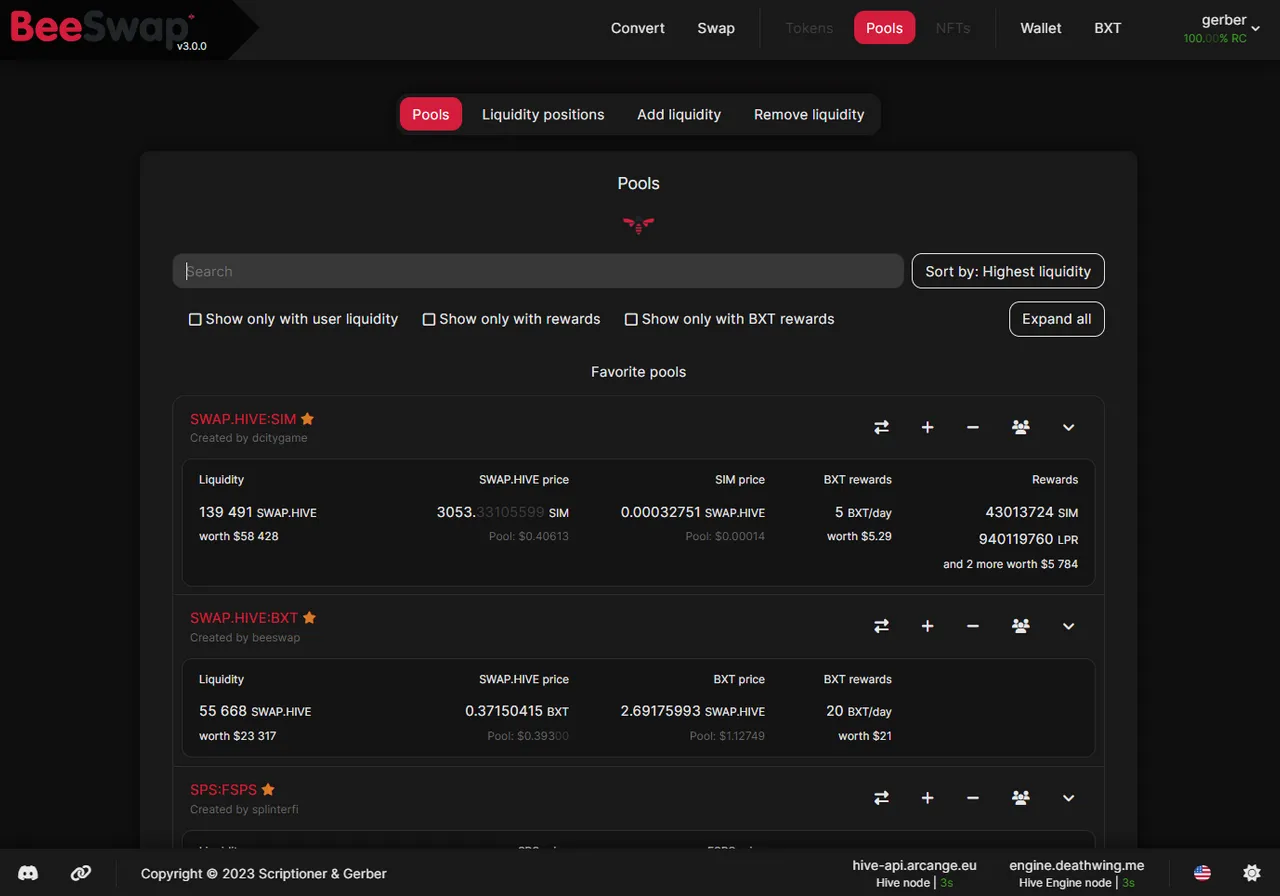Switch to Liquidity positions tab
The height and width of the screenshot is (896, 1280).
(x=543, y=114)
